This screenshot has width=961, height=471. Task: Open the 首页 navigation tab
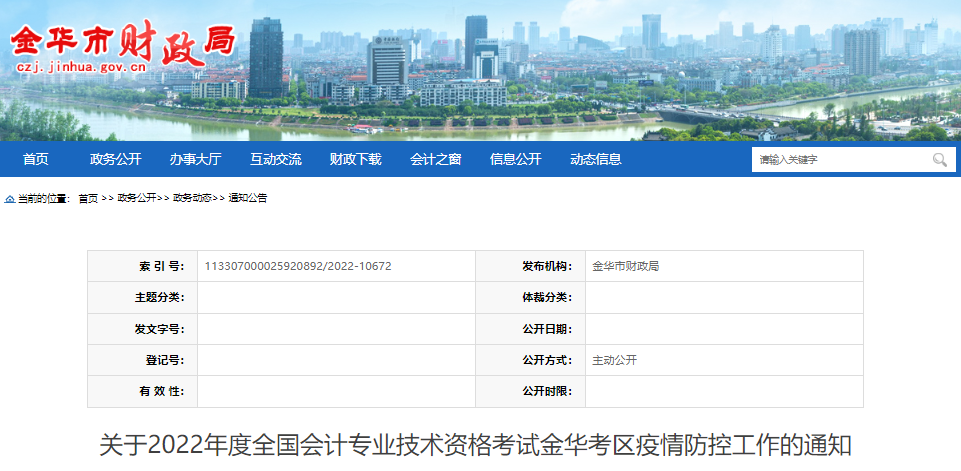[35, 160]
